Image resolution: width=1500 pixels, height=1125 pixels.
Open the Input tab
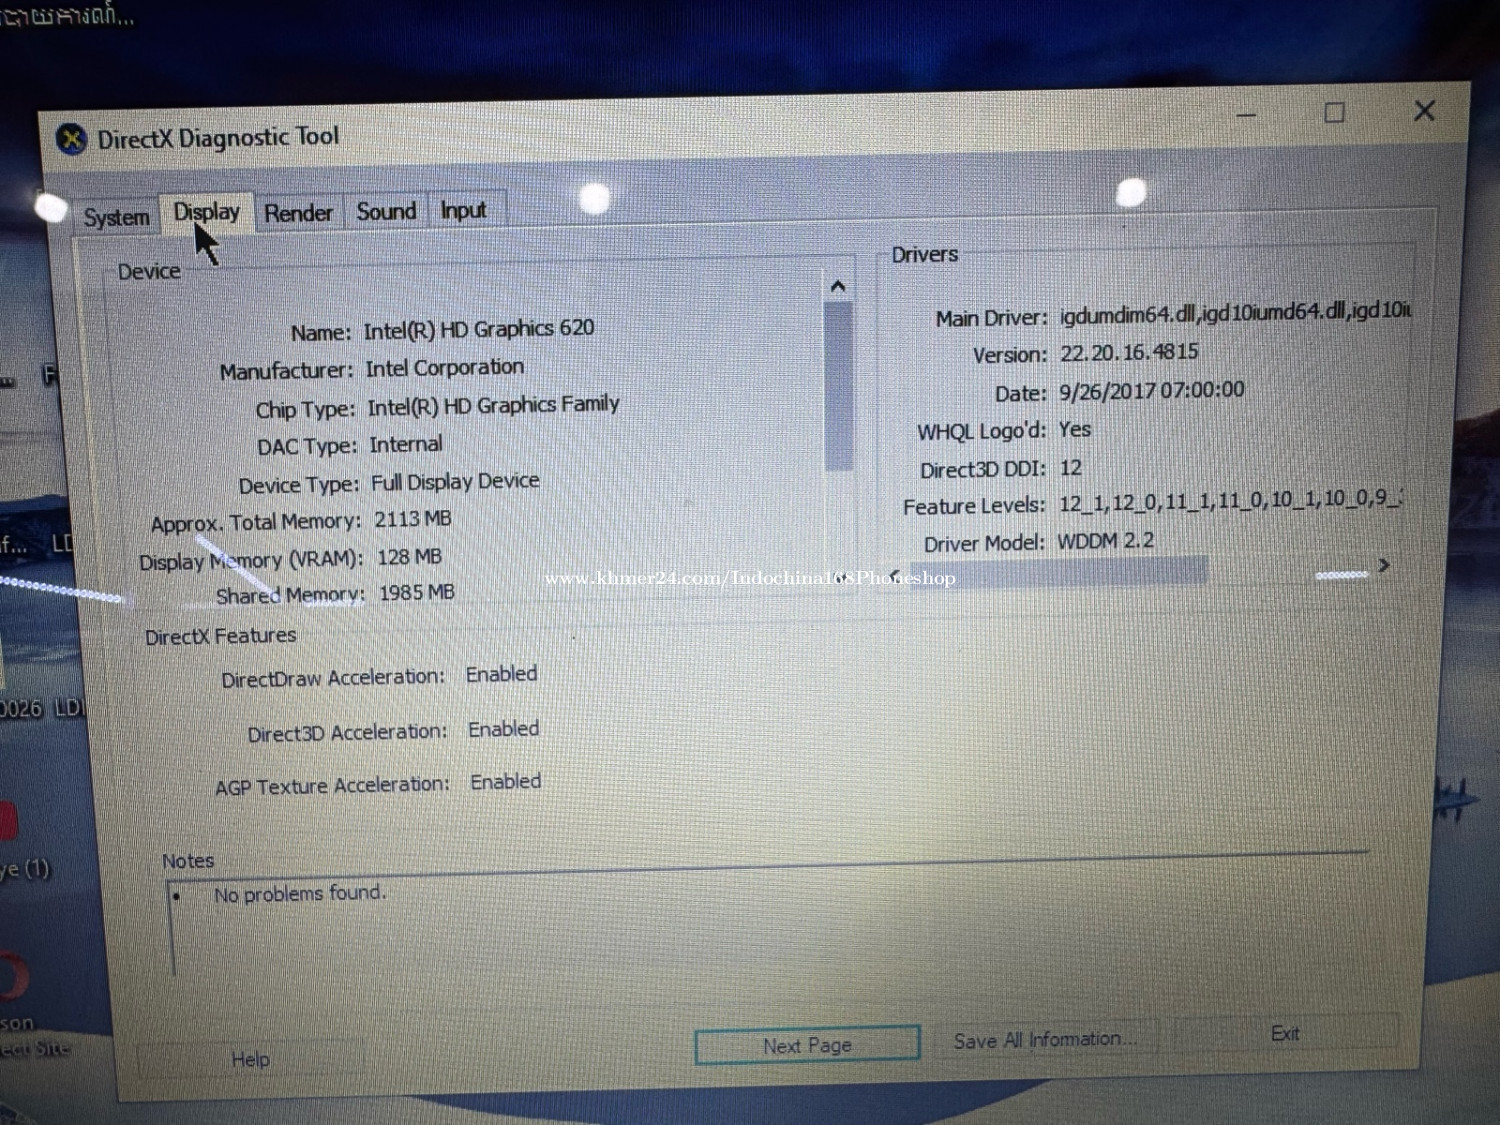click(463, 210)
